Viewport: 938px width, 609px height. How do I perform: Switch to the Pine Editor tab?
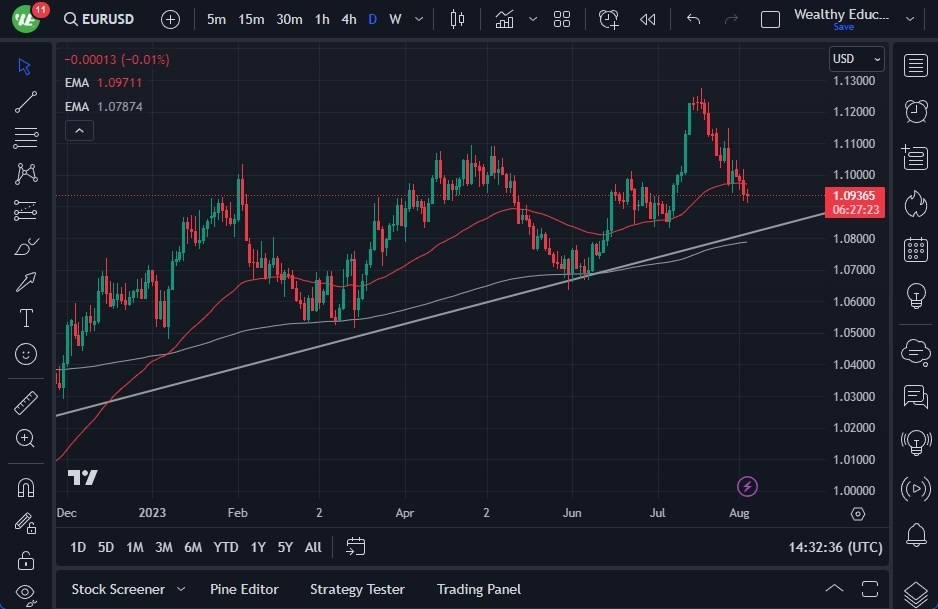tap(244, 589)
